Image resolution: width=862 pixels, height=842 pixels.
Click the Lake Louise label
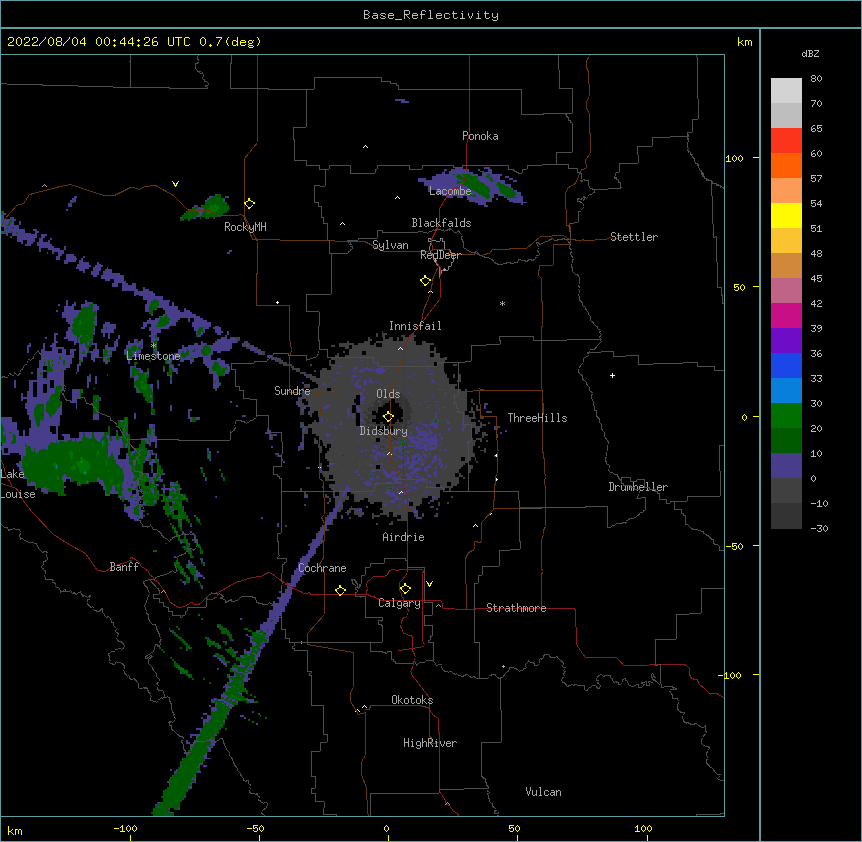pyautogui.click(x=18, y=484)
